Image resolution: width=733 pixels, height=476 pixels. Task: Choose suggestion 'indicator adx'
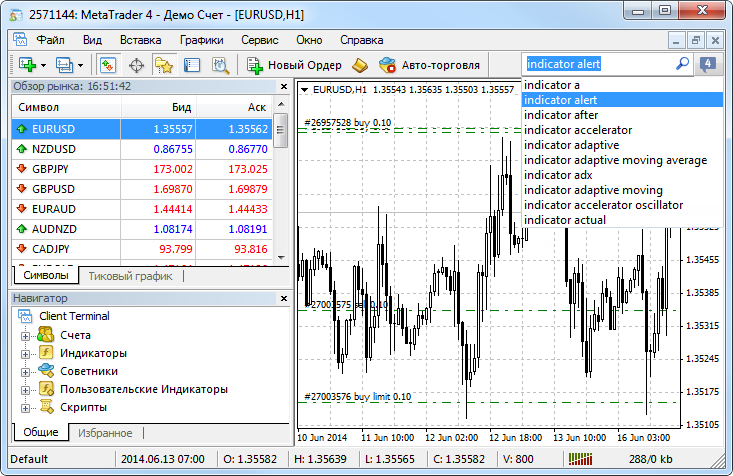pyautogui.click(x=622, y=175)
